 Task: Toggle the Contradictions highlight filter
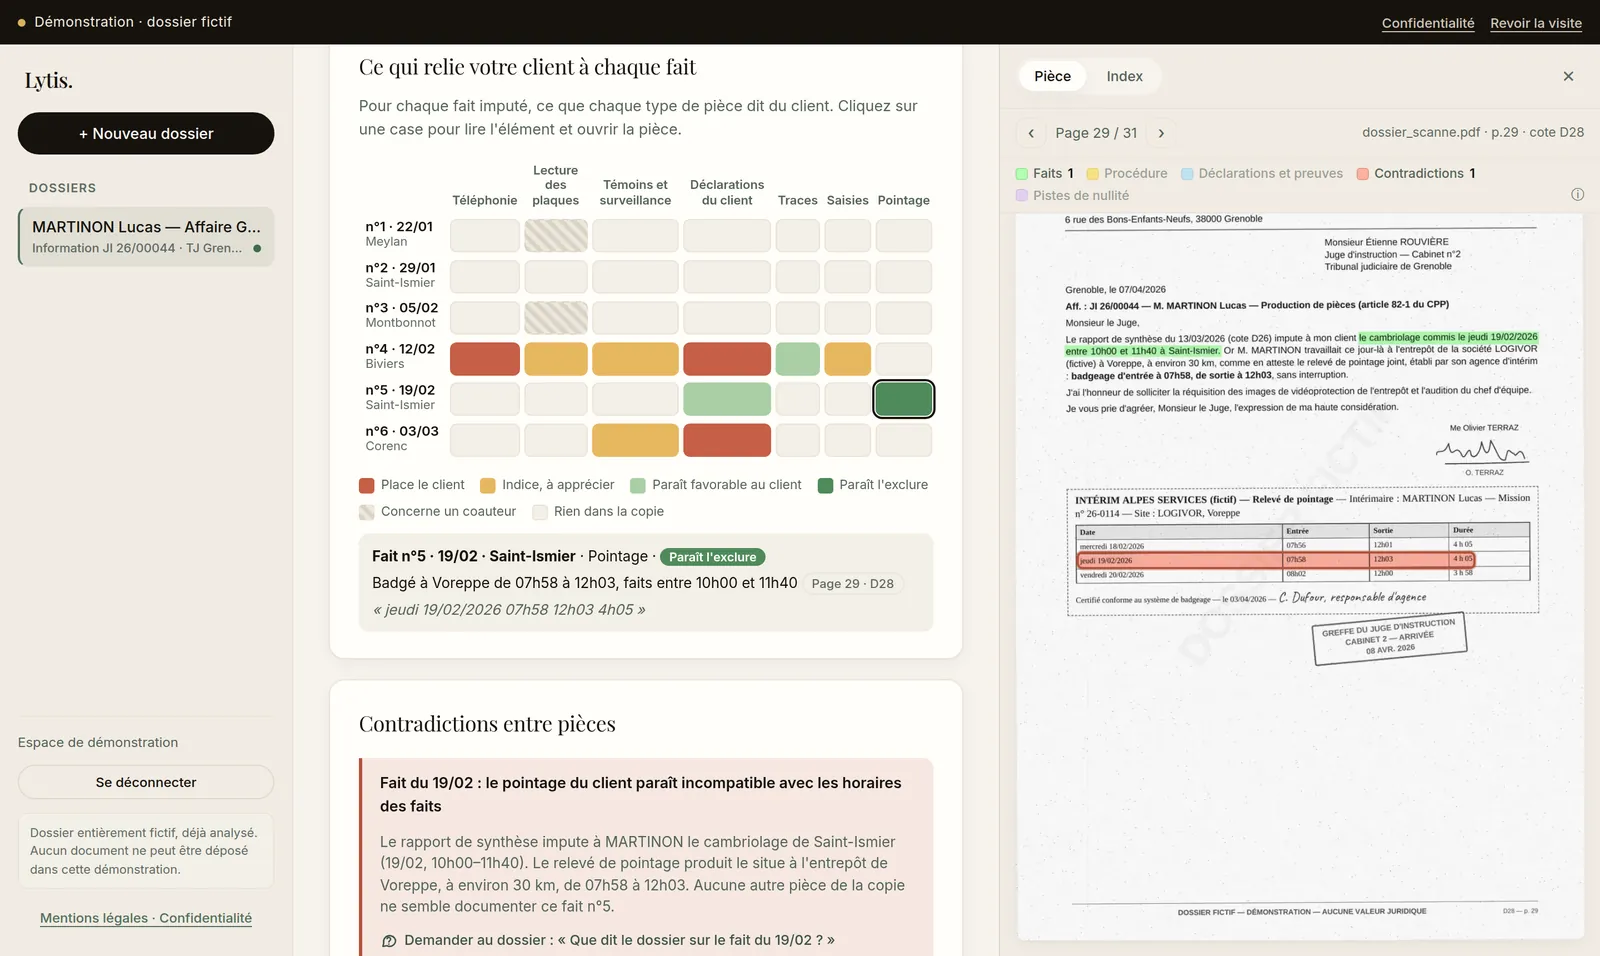pos(1416,173)
